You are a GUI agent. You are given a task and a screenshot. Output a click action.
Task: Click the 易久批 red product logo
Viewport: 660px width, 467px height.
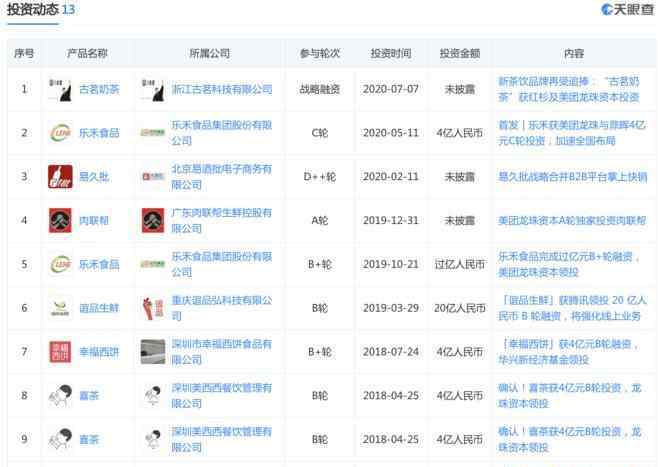coord(60,177)
